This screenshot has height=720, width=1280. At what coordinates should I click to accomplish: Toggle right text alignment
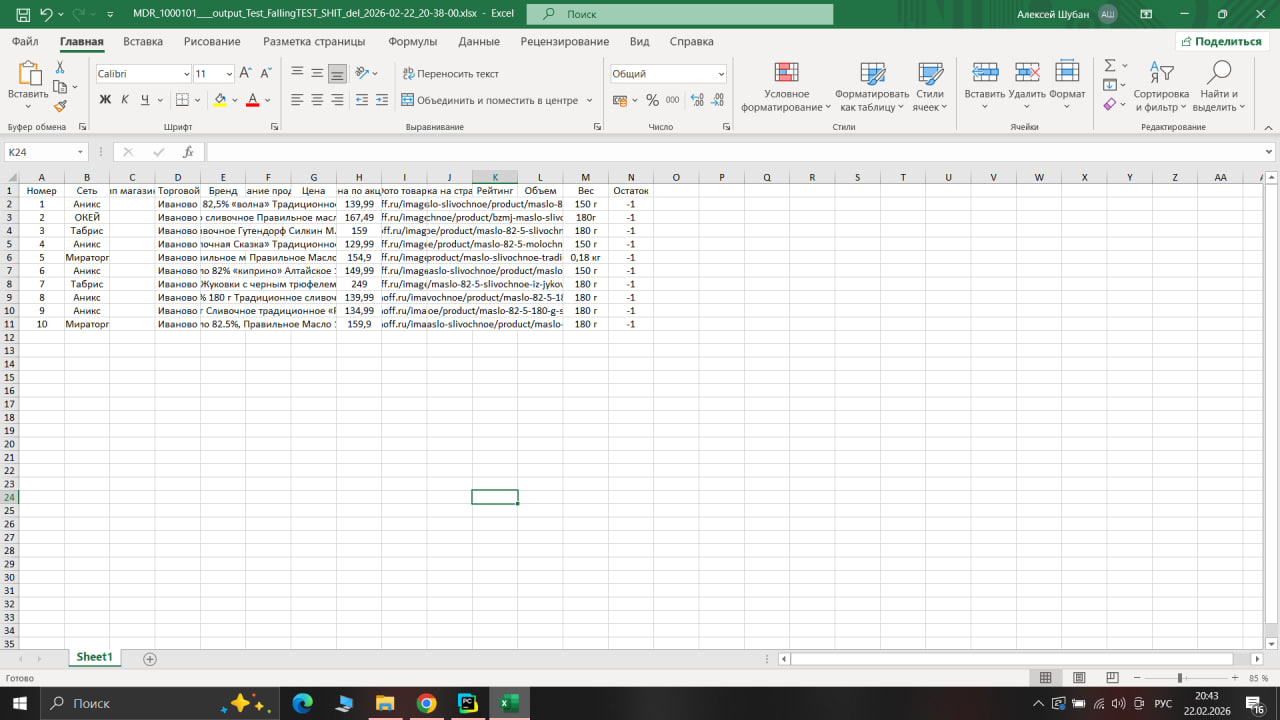(x=337, y=100)
